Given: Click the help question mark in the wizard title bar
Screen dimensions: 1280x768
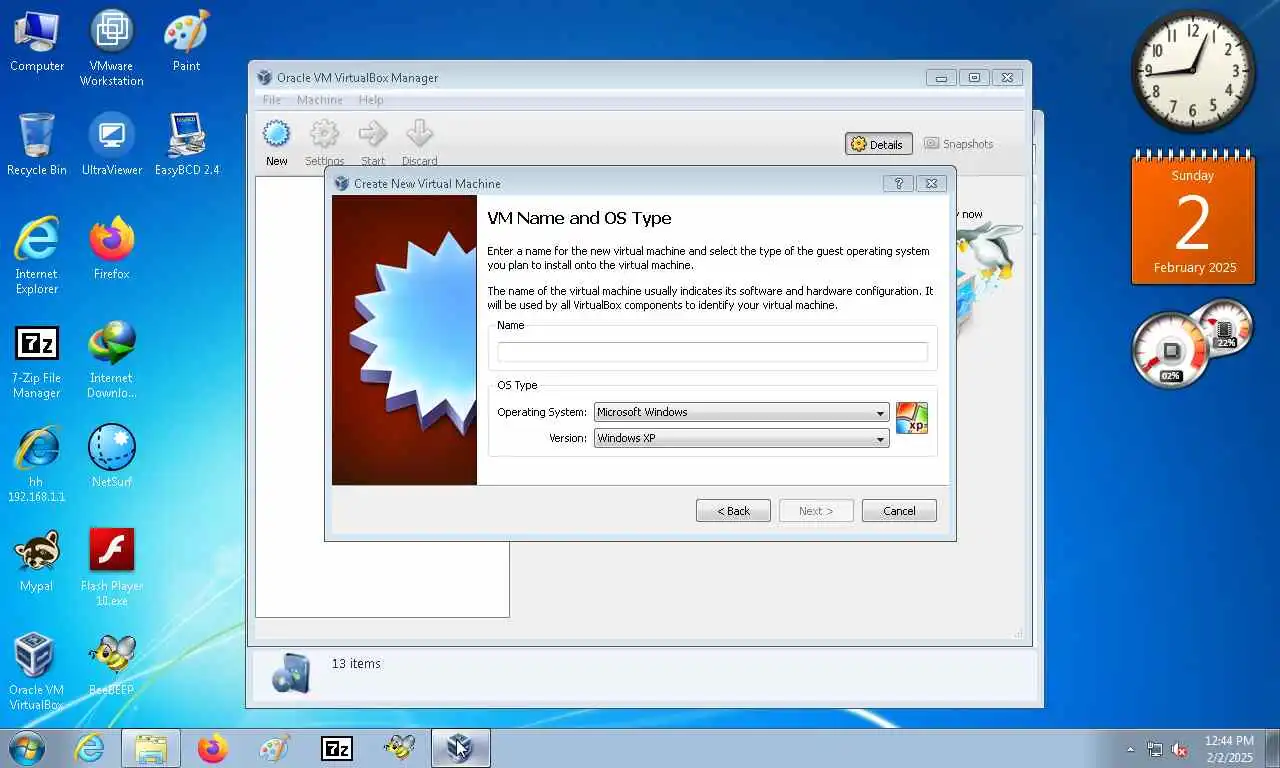Looking at the screenshot, I should (898, 183).
